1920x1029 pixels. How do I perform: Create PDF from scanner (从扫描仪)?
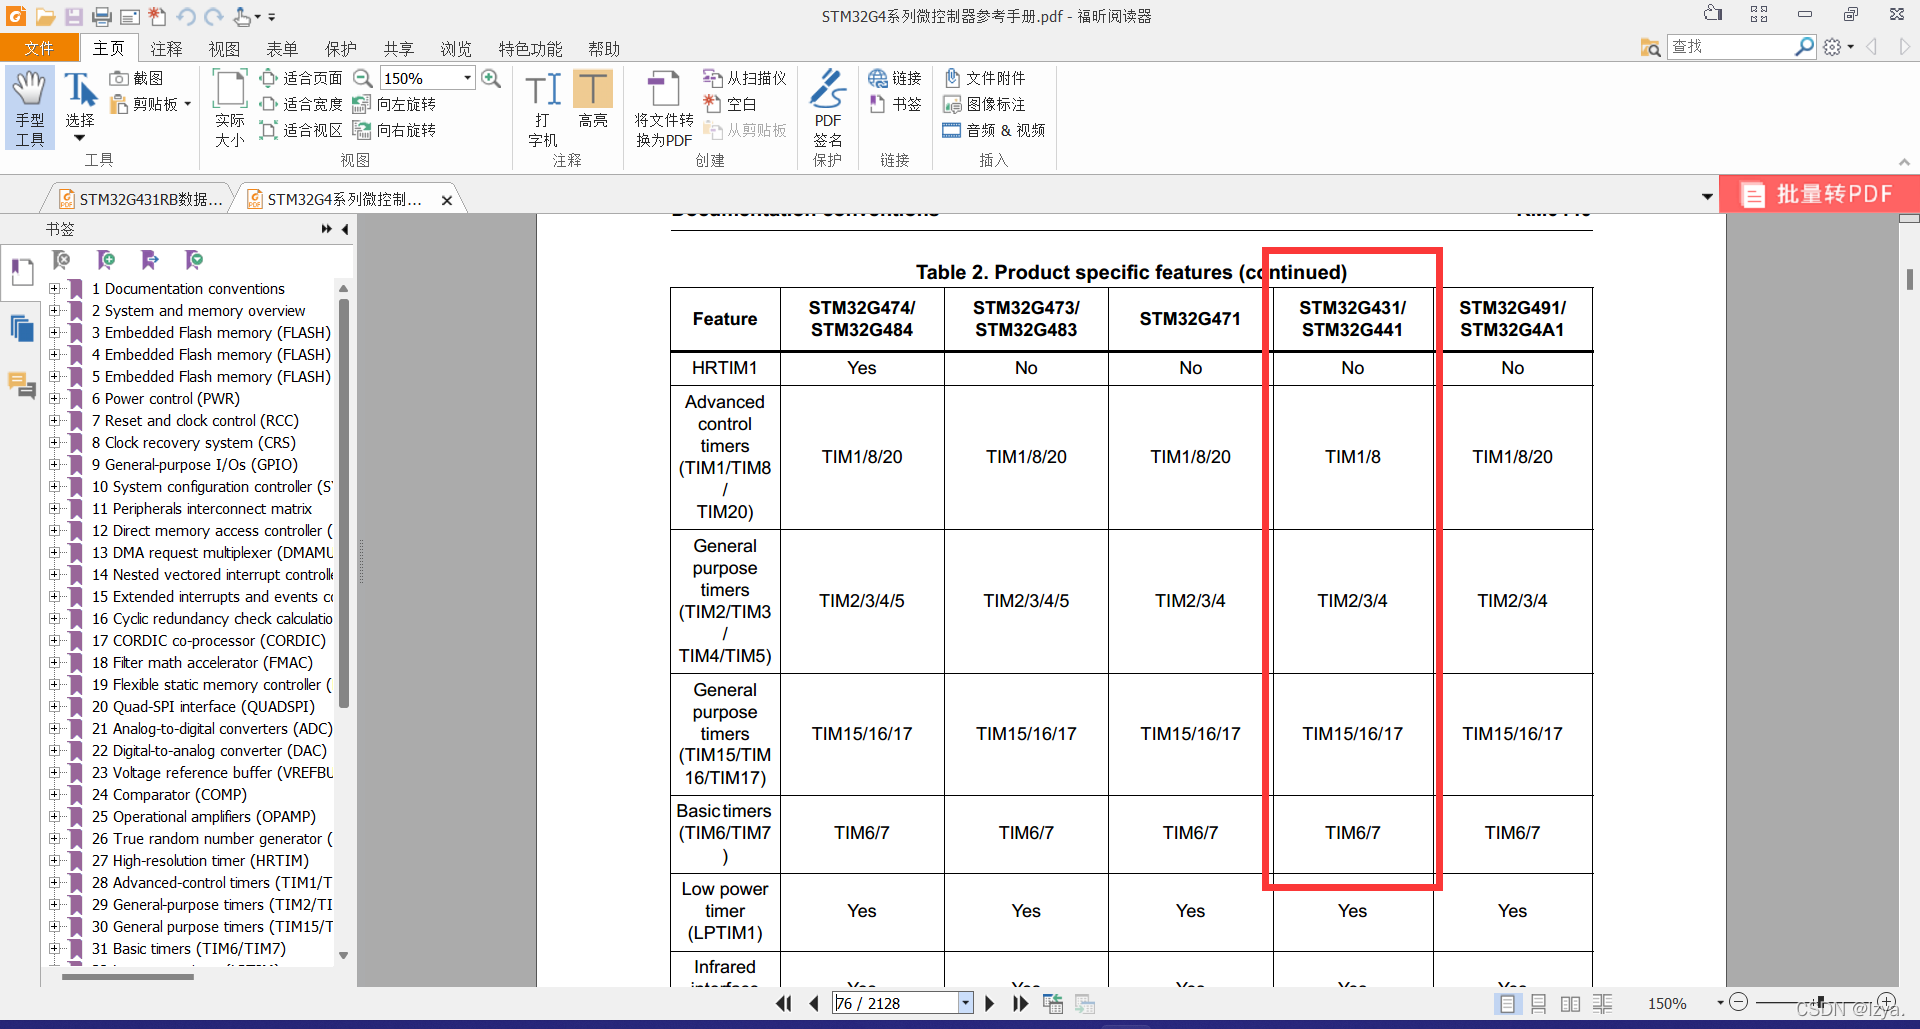745,78
